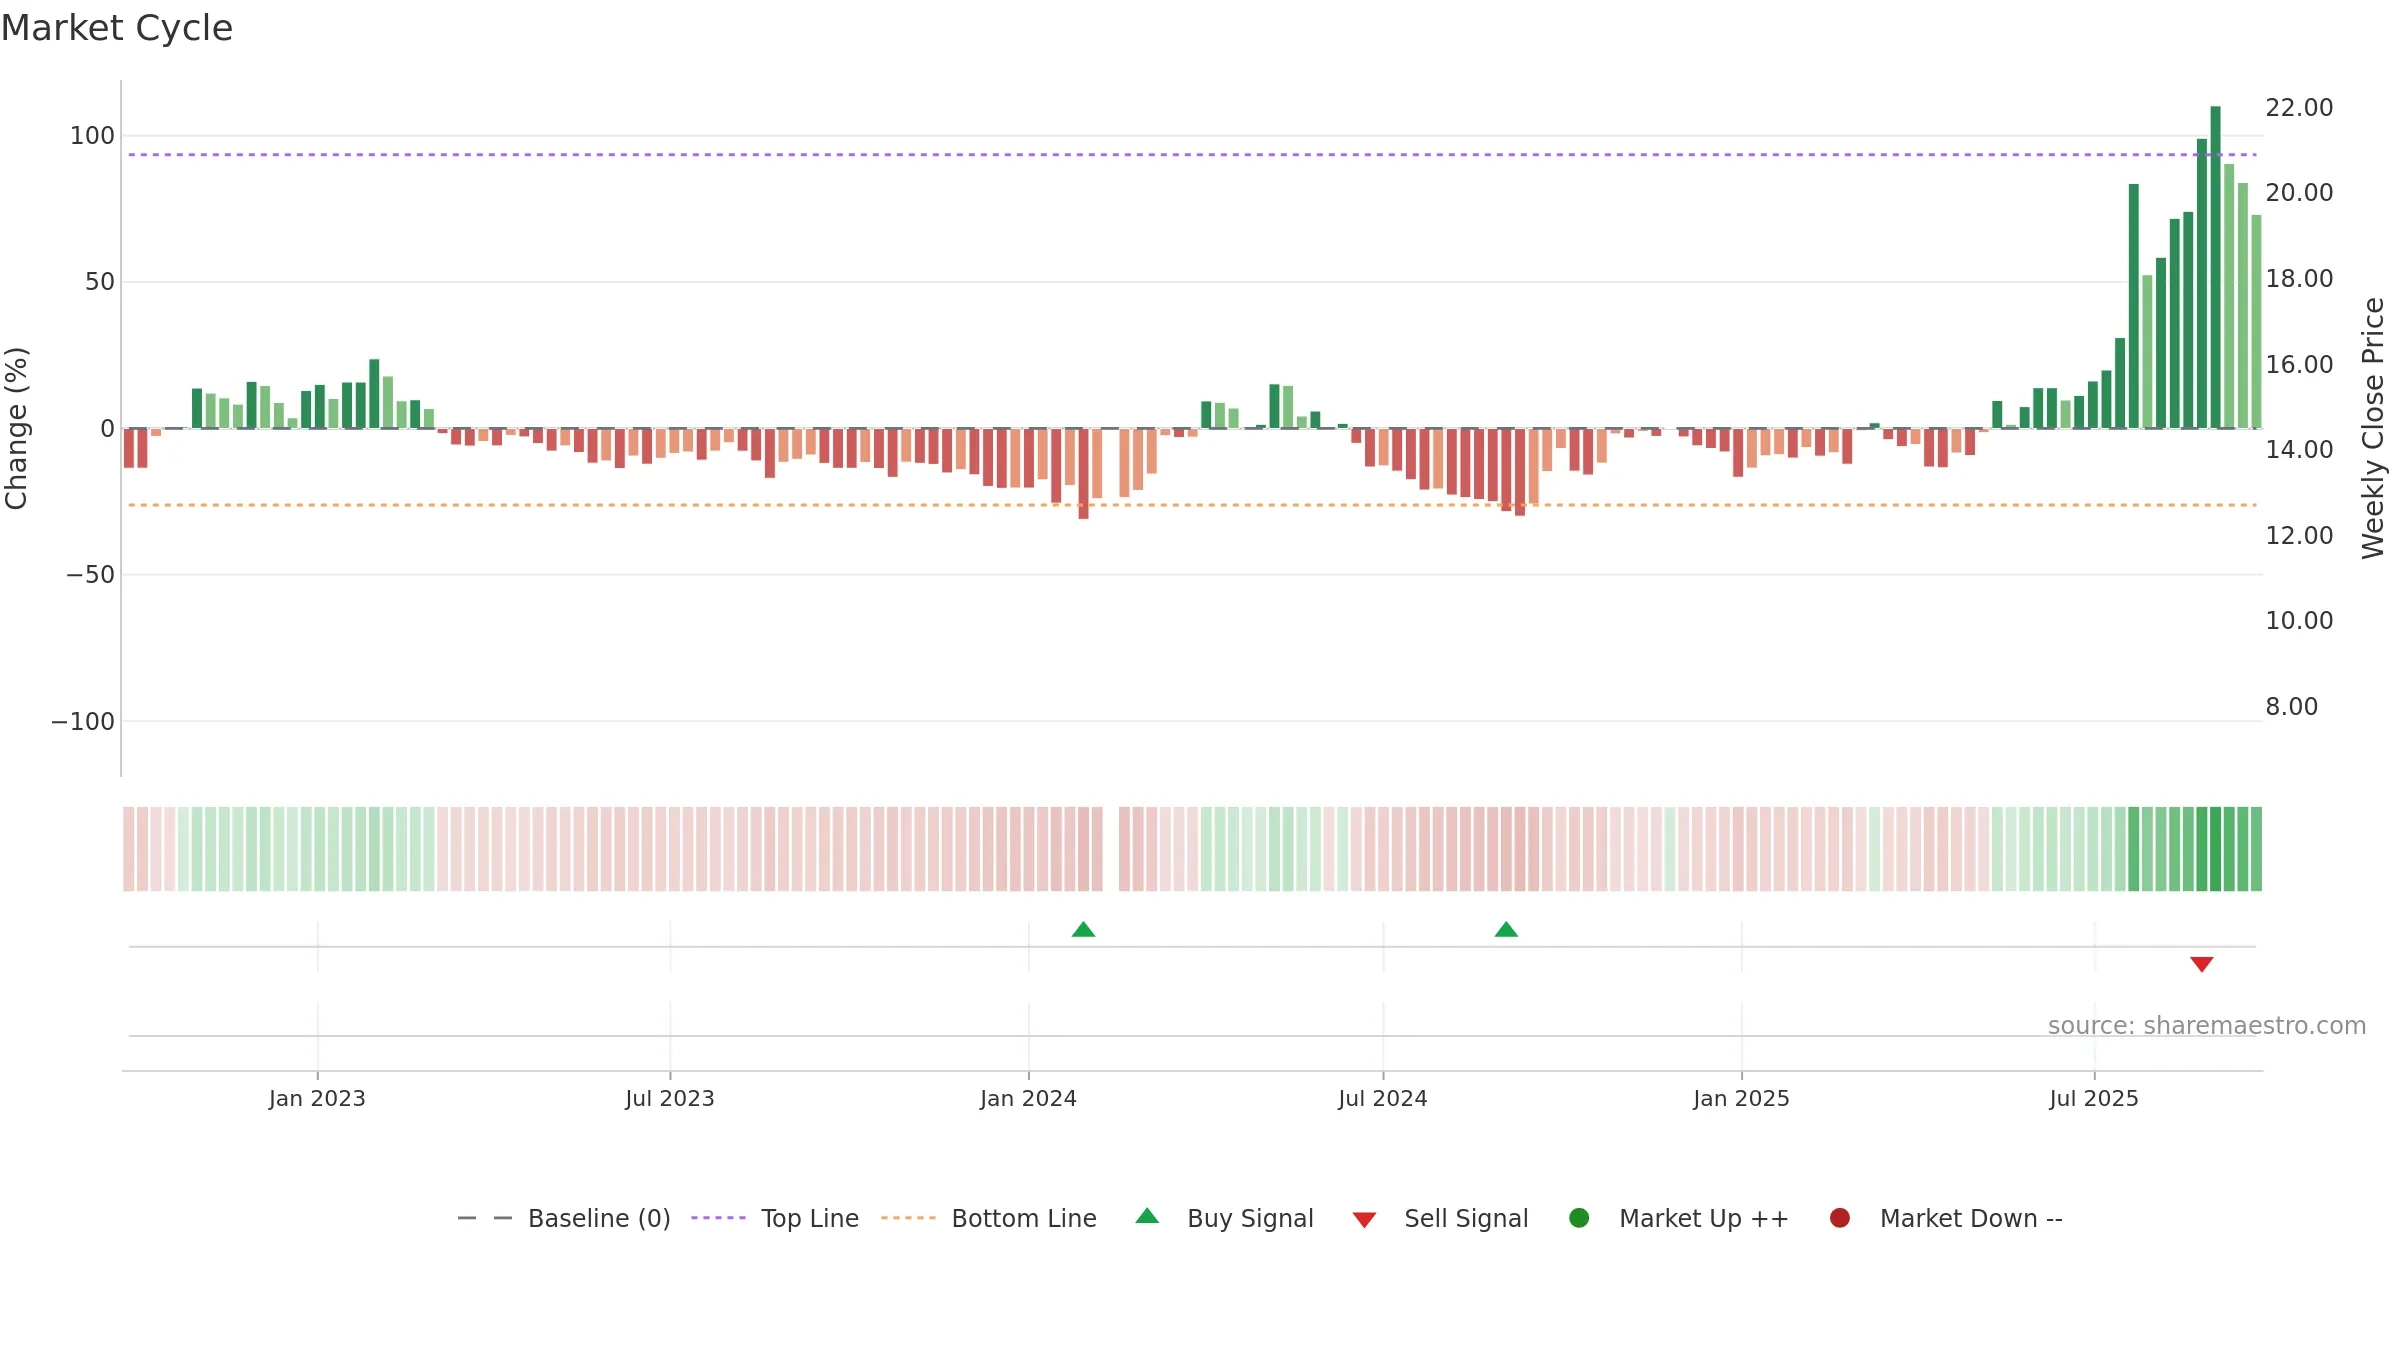Click the red Sell Signal triangle in legend
The width and height of the screenshot is (2400, 1350).
pyautogui.click(x=1364, y=1220)
